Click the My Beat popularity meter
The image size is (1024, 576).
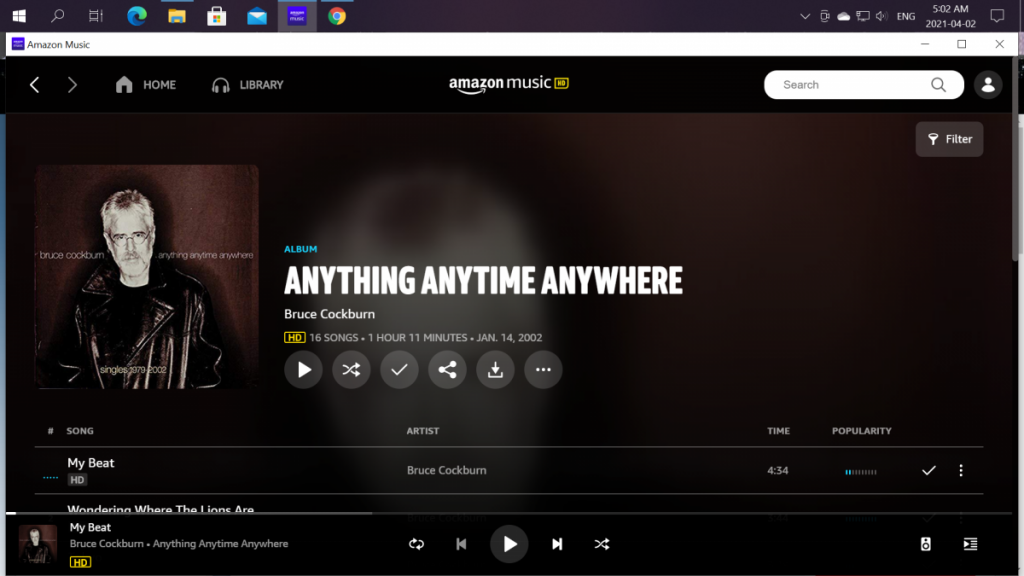(861, 472)
